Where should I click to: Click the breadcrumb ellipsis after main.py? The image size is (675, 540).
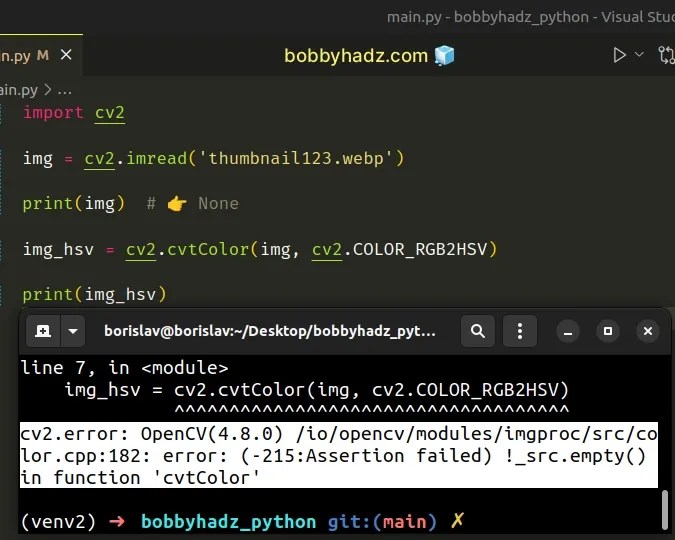coord(65,90)
